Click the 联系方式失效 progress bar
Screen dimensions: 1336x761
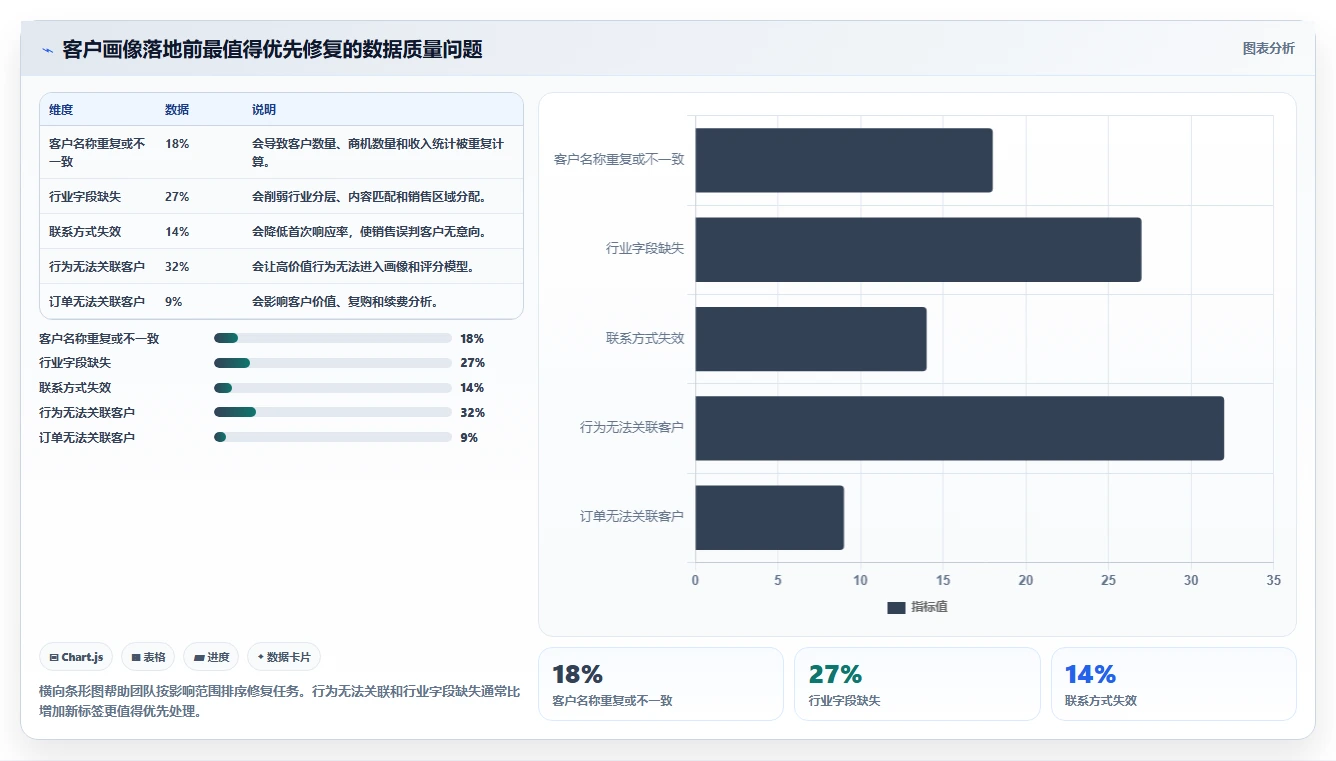333,388
